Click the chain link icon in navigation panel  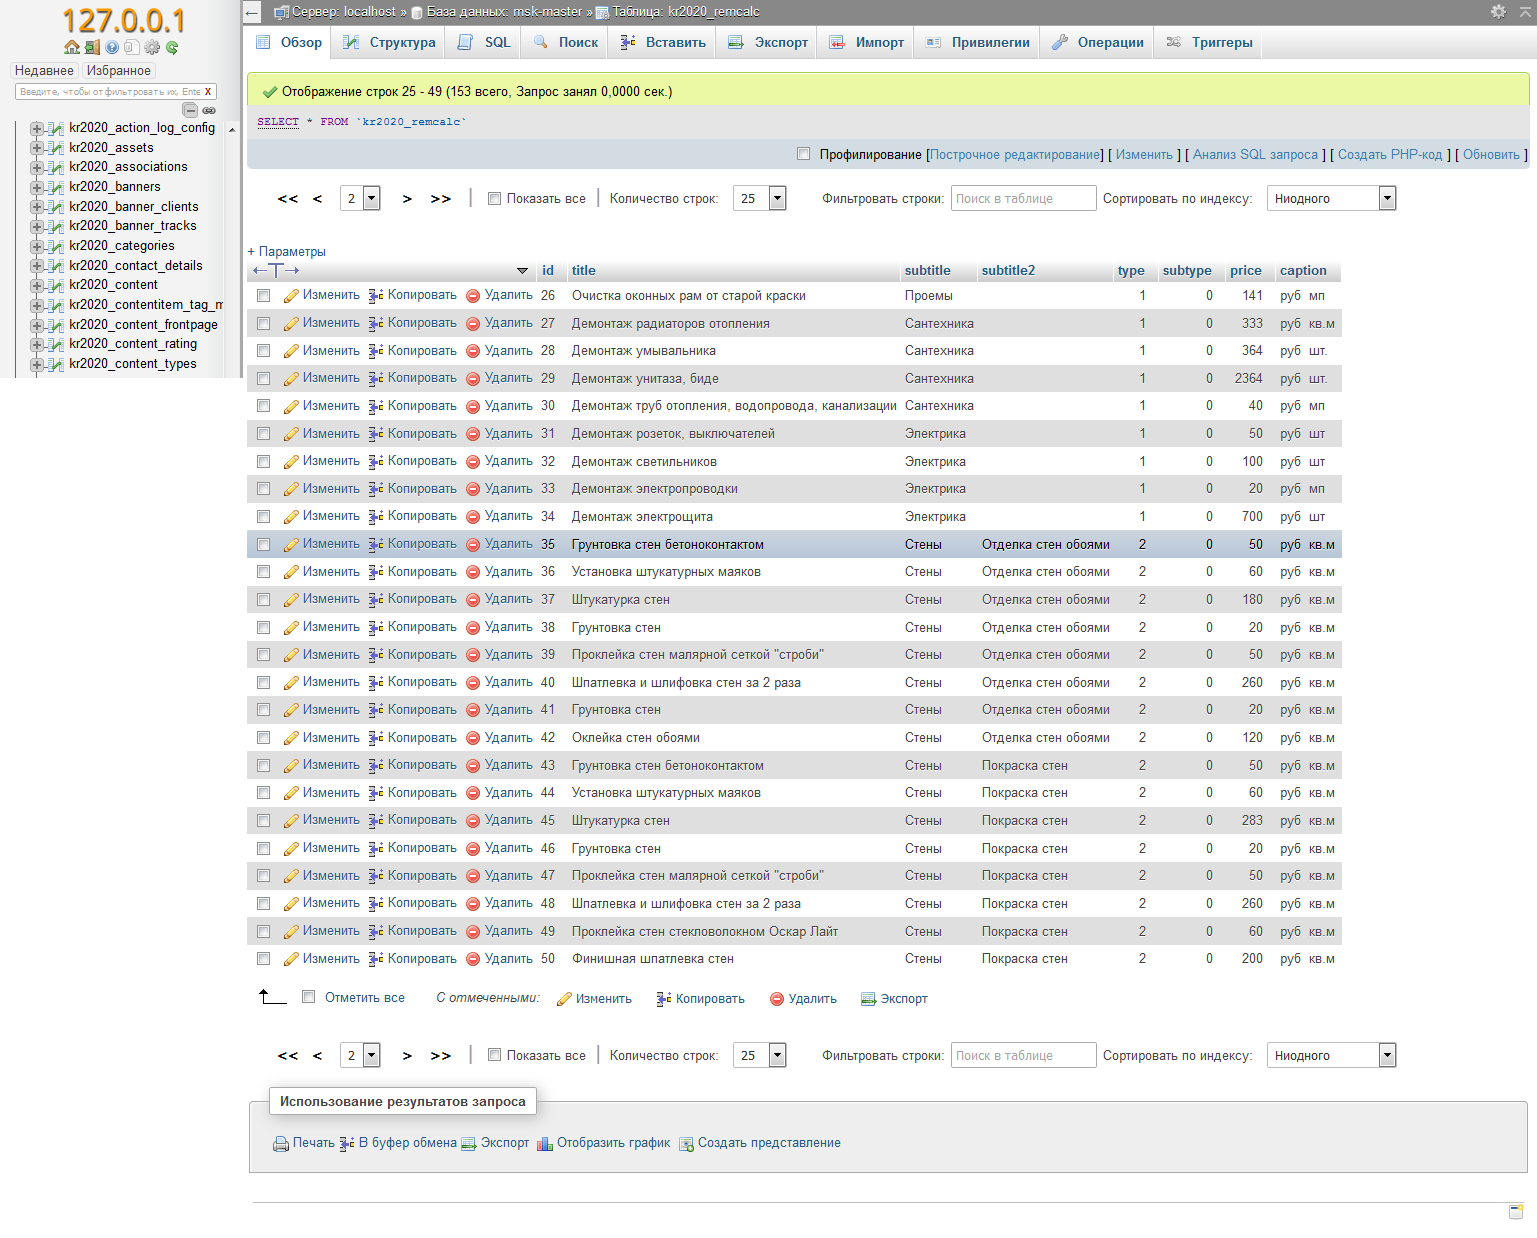209,110
